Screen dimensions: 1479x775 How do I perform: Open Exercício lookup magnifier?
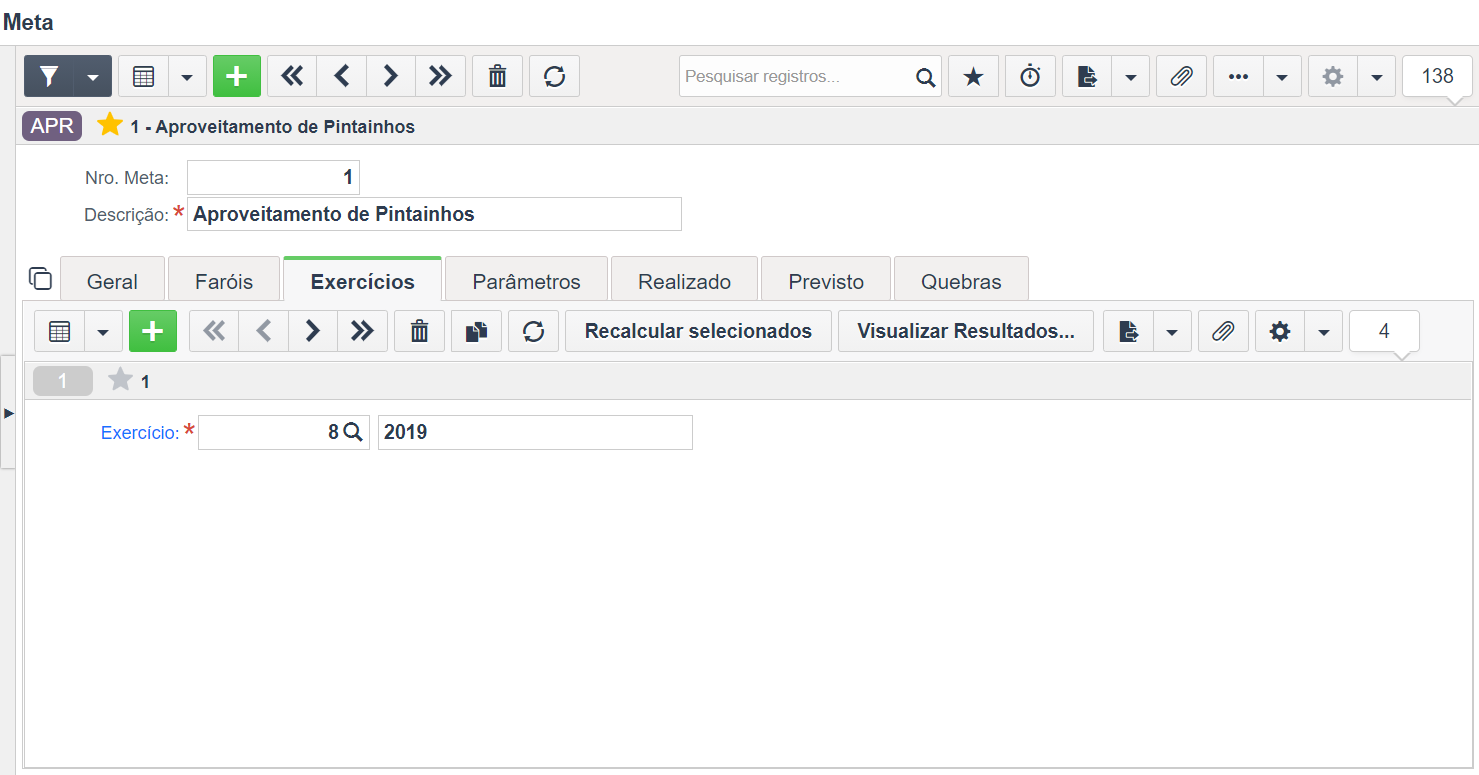tap(354, 433)
